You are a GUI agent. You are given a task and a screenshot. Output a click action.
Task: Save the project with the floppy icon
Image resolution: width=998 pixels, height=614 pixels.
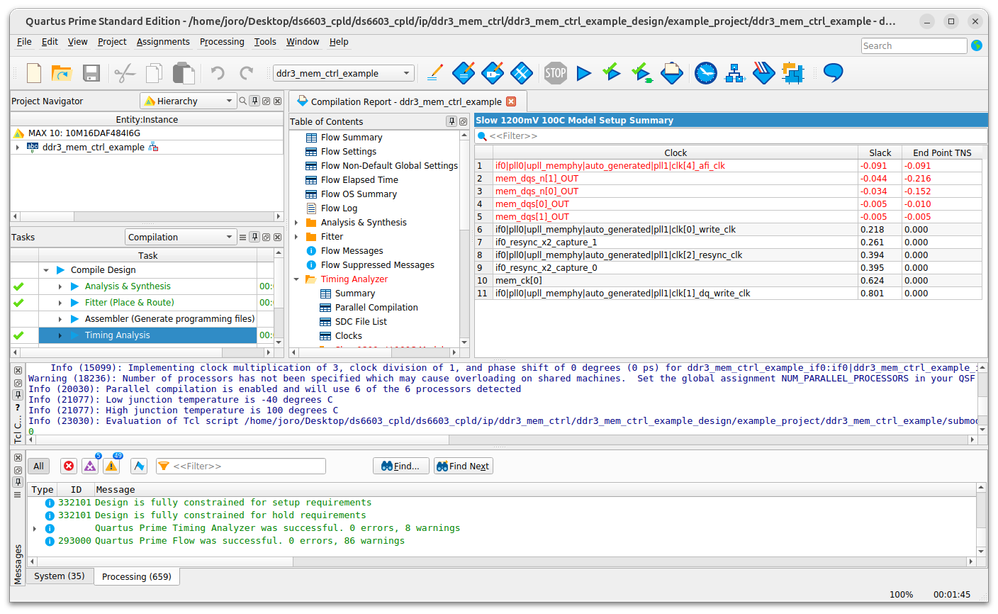tap(91, 73)
